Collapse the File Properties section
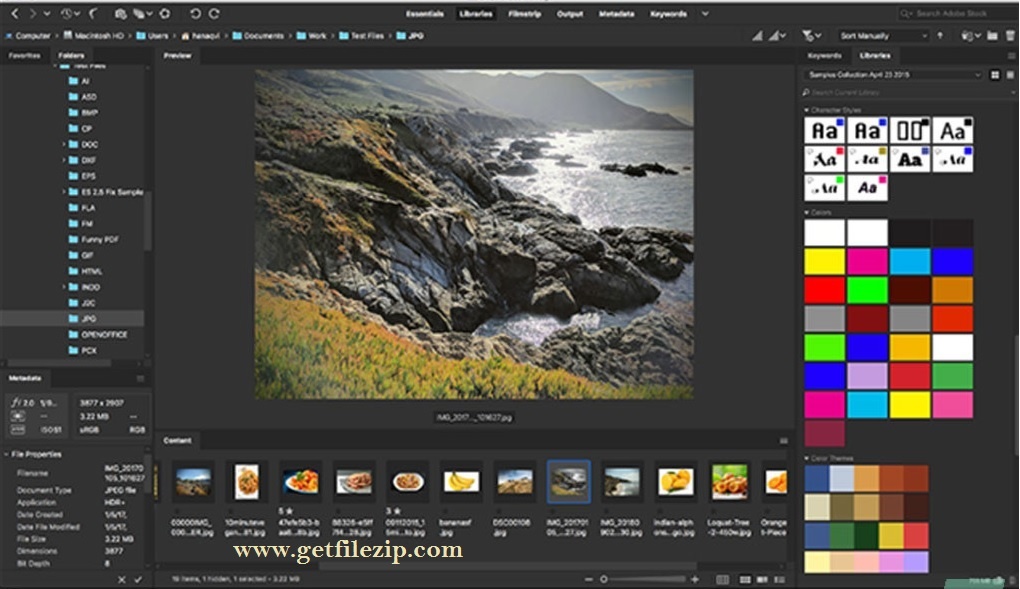Viewport: 1020px width, 589px height. pos(5,454)
